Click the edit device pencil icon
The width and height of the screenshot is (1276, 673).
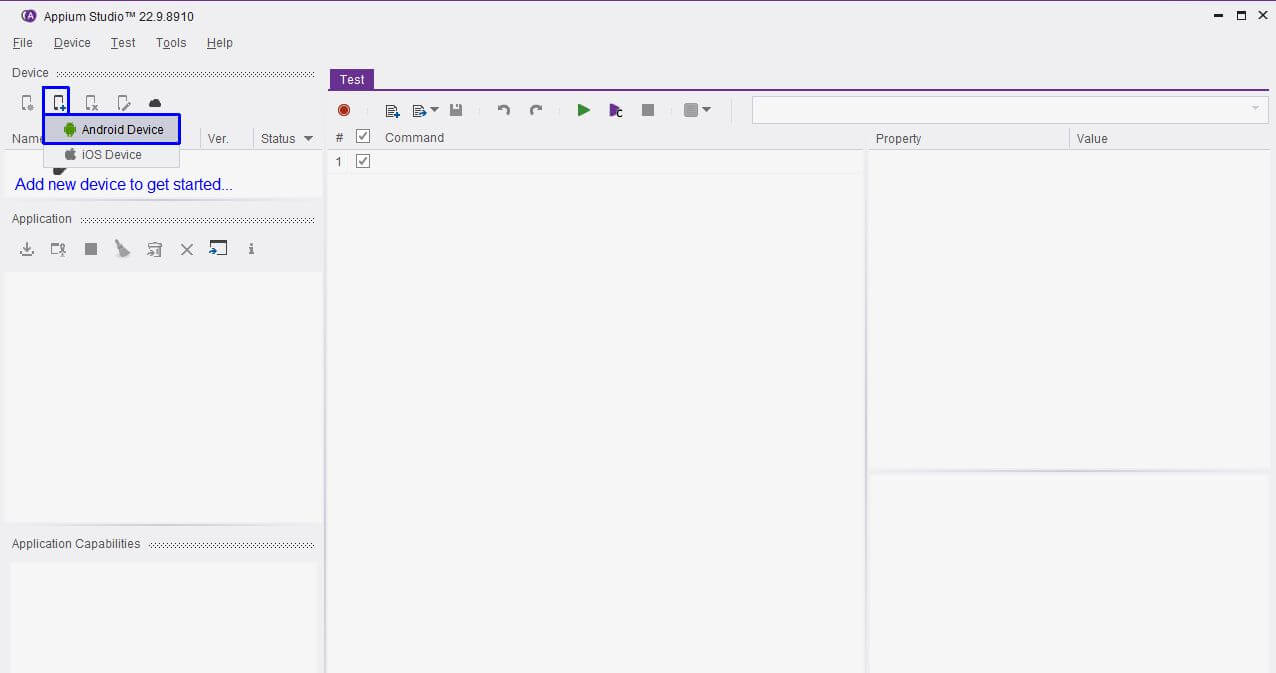[x=123, y=103]
